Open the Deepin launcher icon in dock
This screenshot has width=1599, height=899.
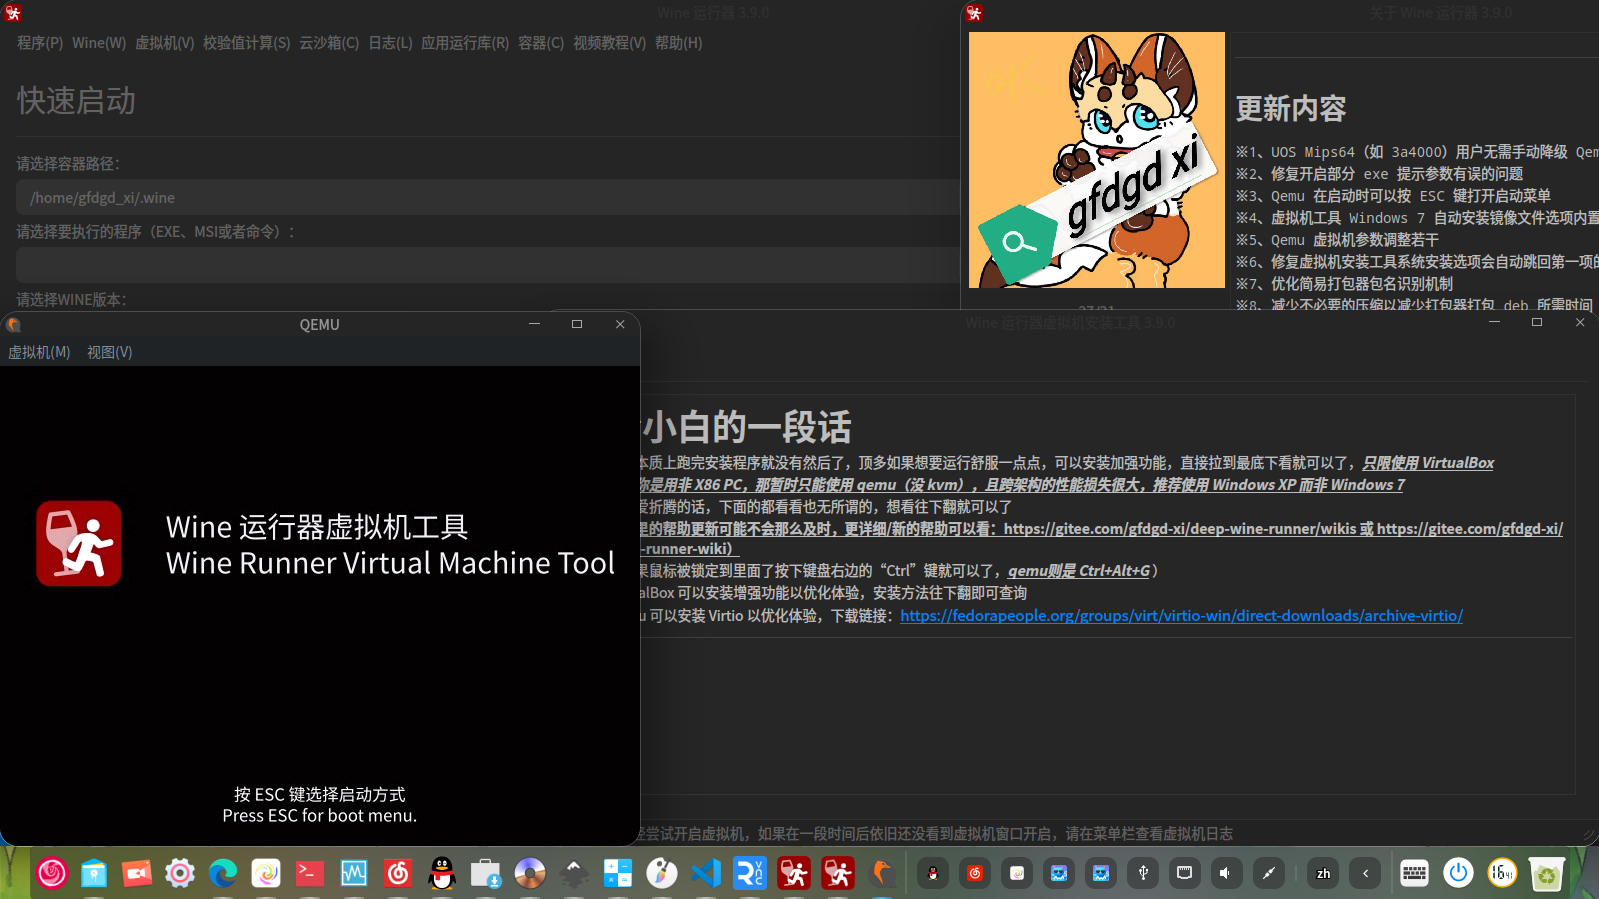[52, 873]
